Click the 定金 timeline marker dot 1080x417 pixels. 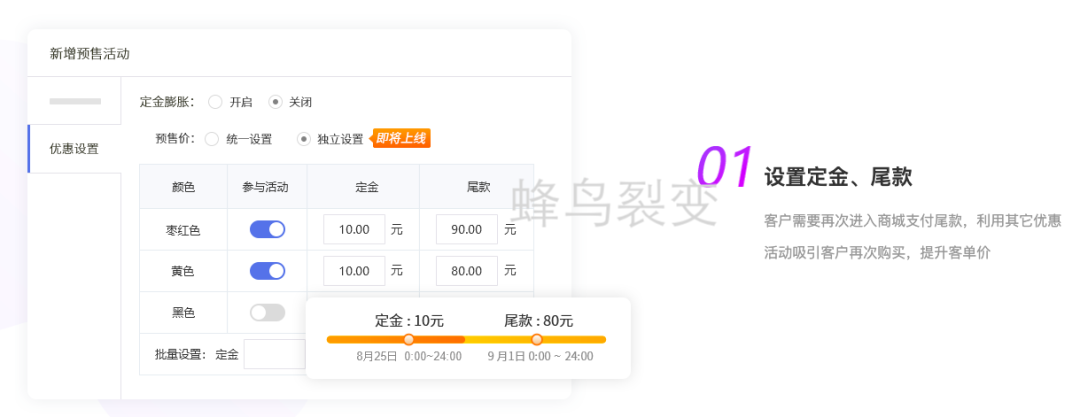pos(408,340)
